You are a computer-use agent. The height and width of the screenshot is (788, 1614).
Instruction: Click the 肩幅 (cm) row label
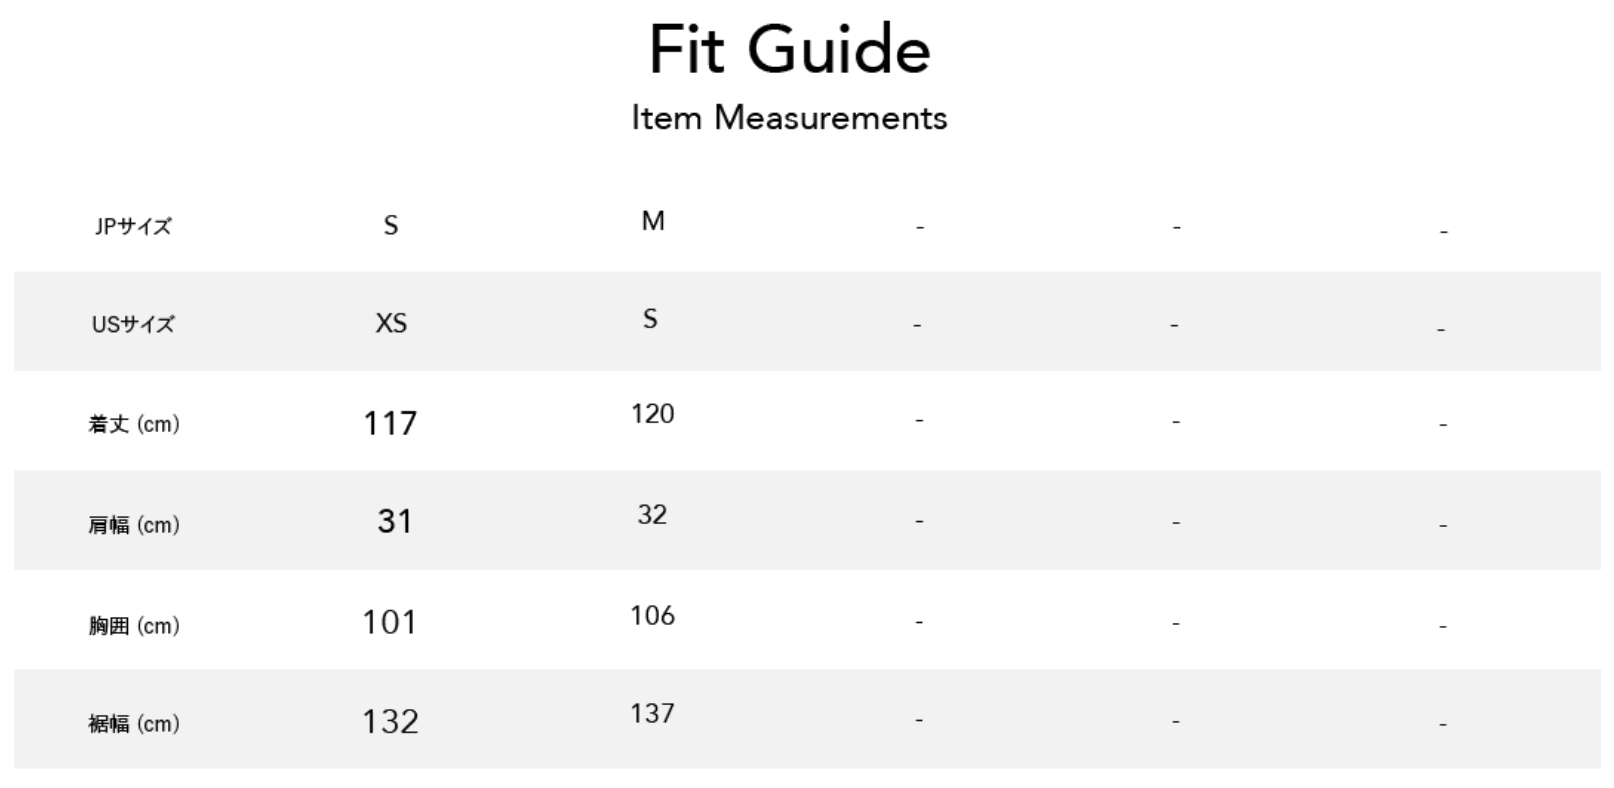coord(133,525)
